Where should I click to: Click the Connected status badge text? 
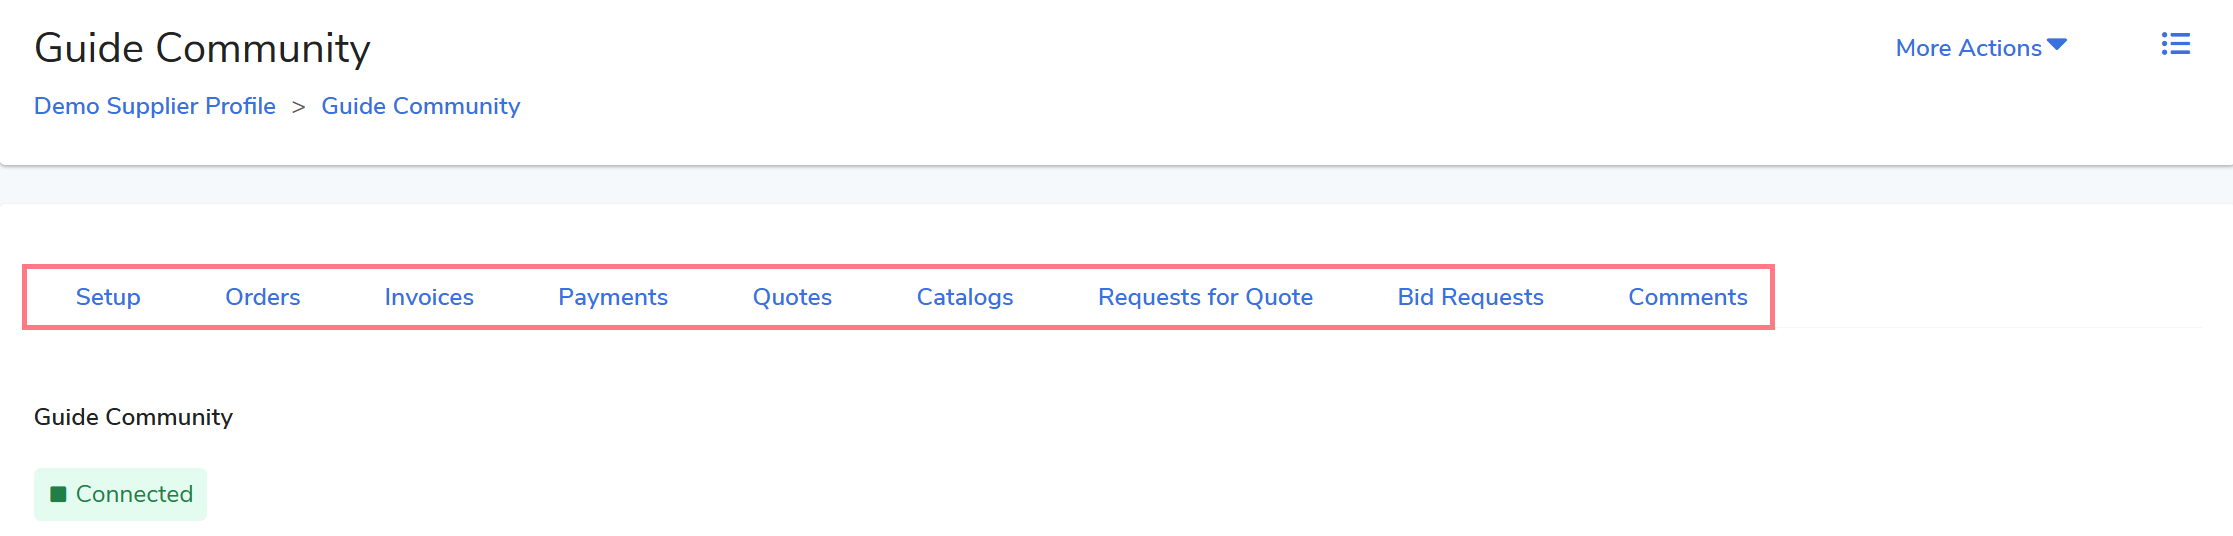coord(134,494)
